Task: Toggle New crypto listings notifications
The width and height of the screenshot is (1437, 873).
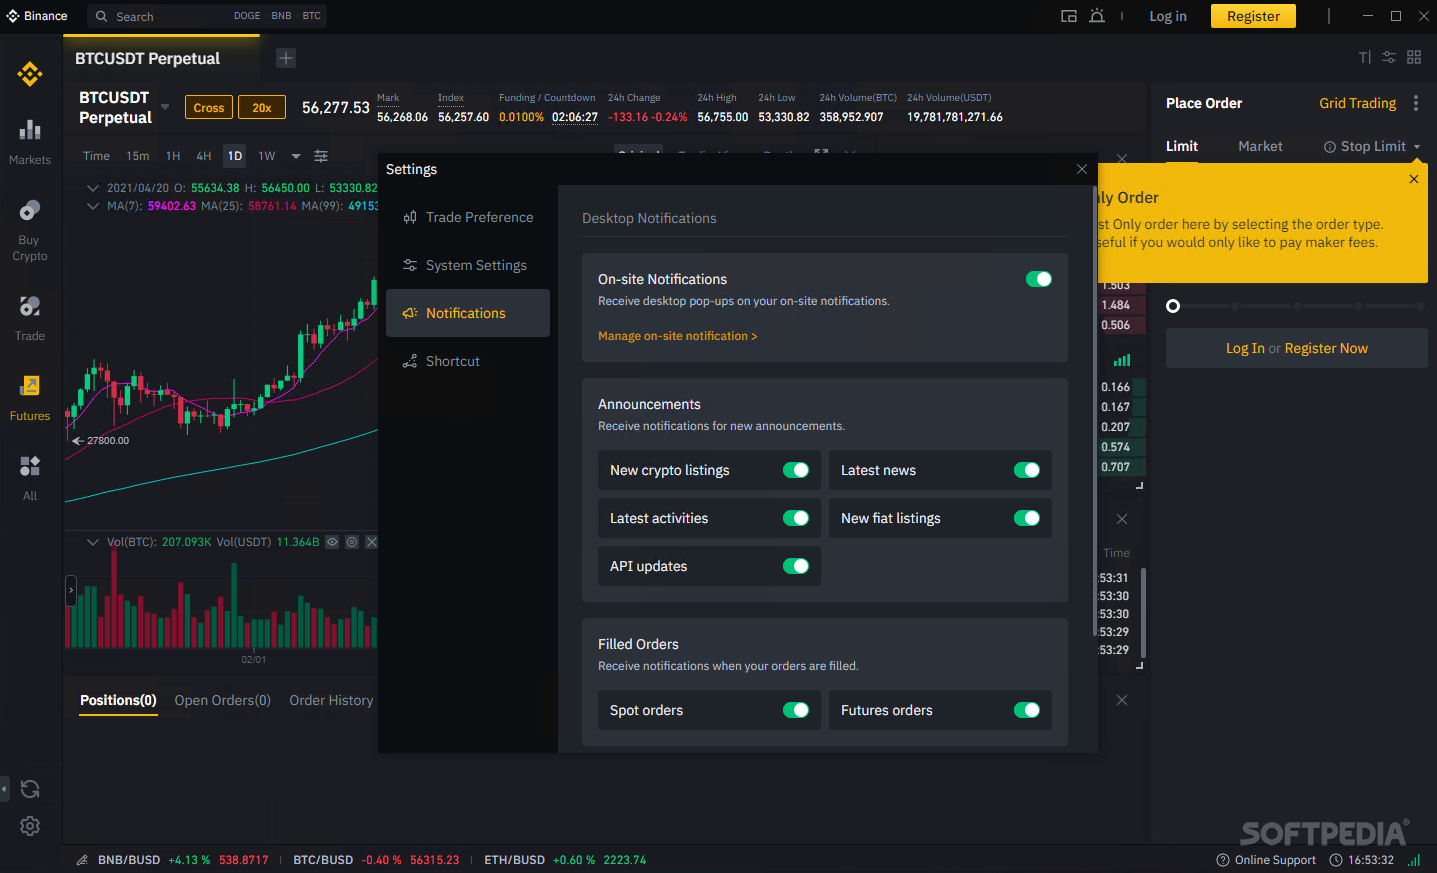Action: click(796, 470)
